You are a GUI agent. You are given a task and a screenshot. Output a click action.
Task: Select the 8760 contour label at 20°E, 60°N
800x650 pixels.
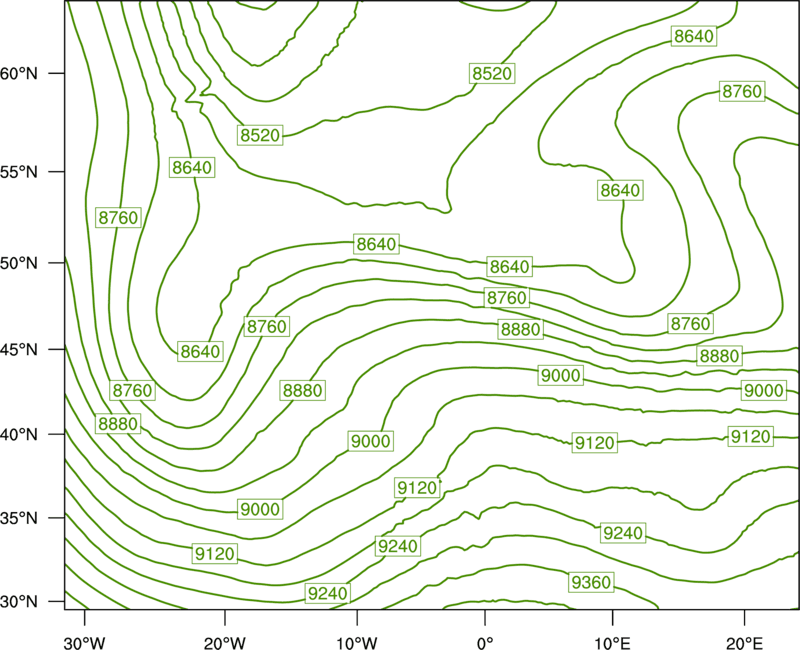click(x=742, y=91)
